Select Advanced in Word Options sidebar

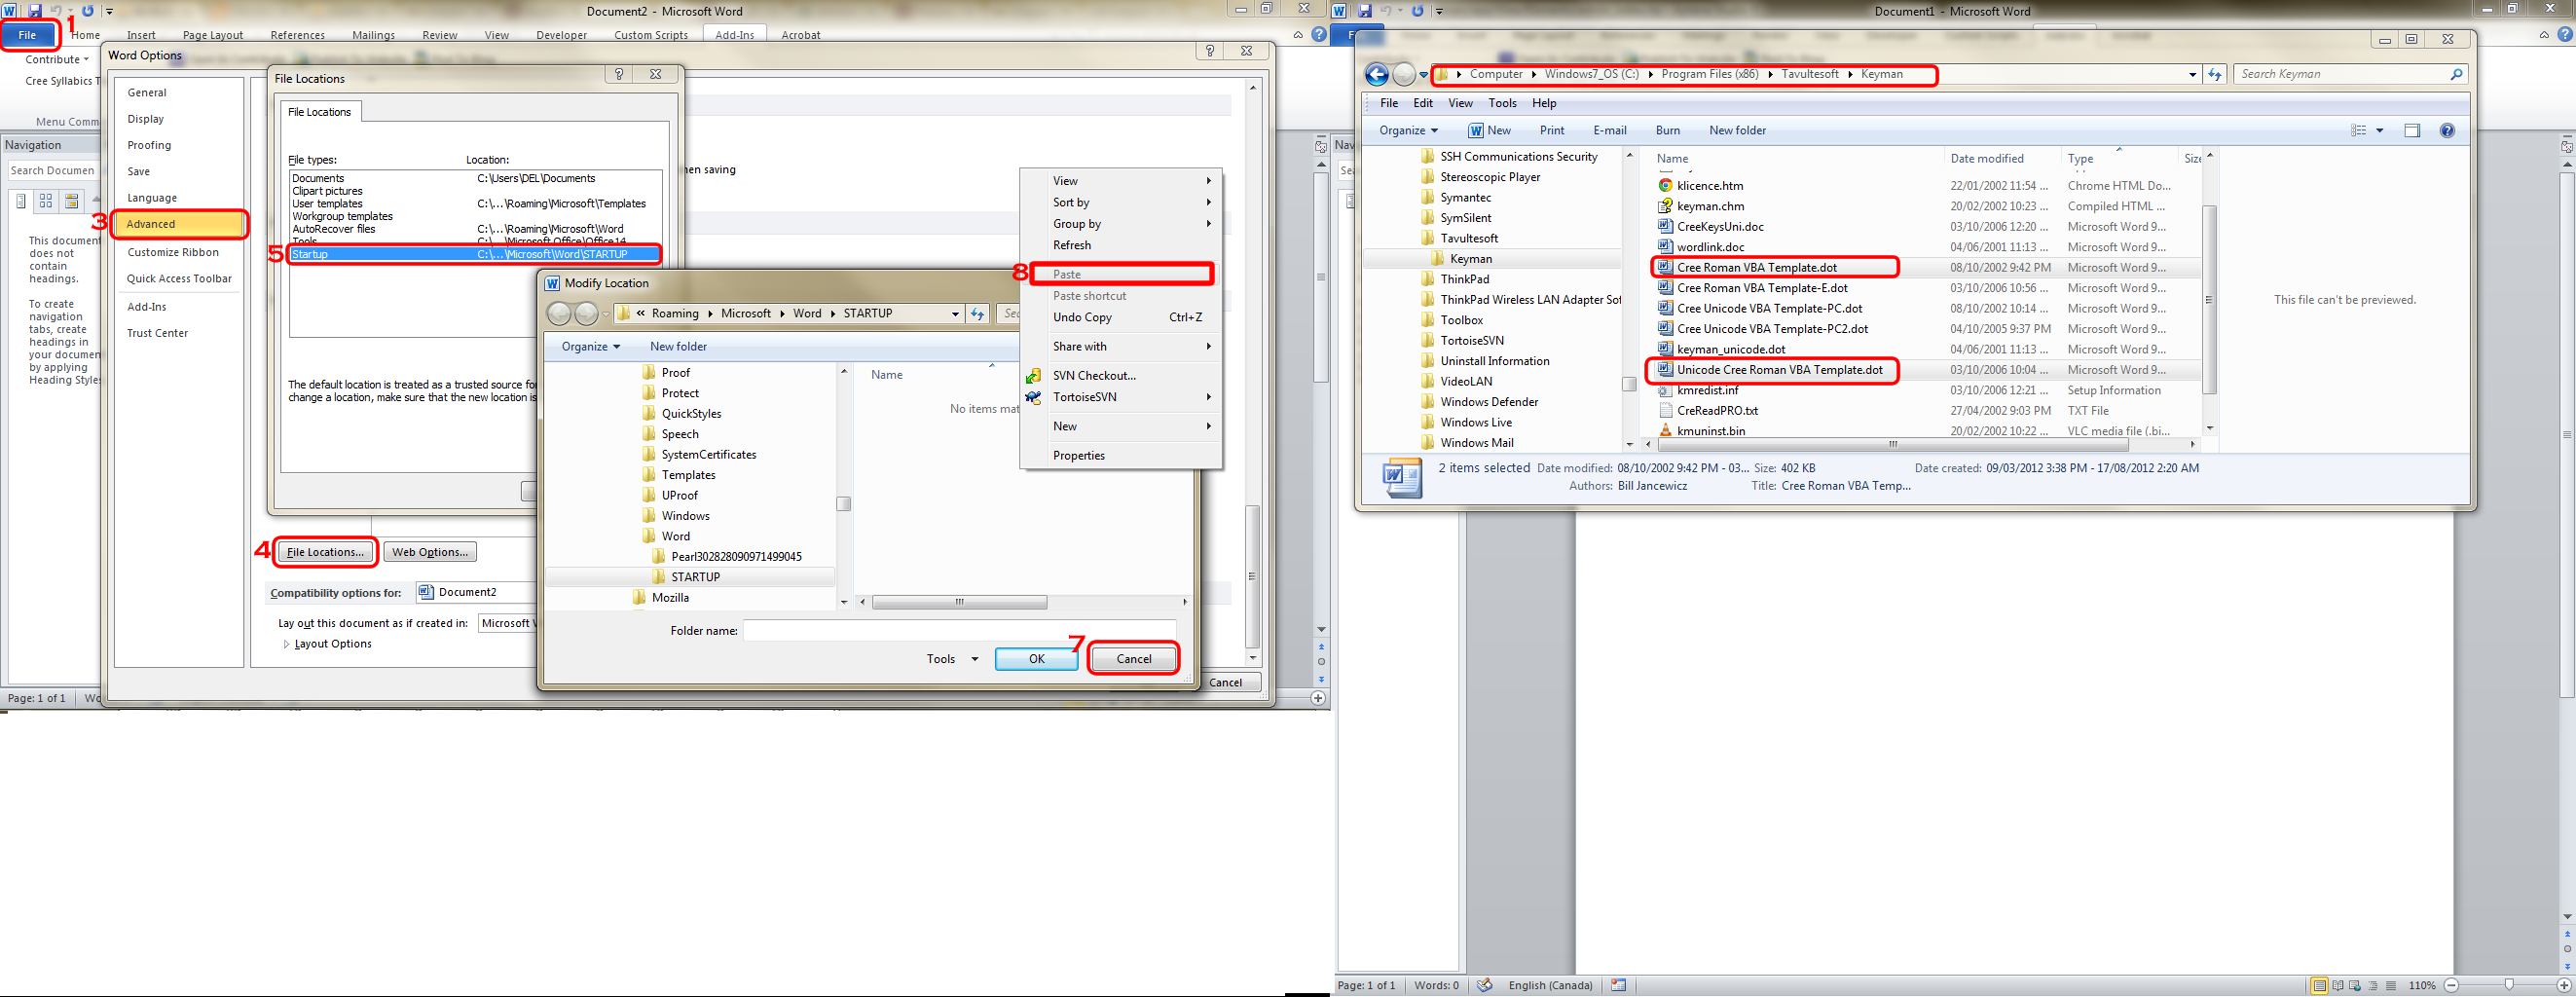pyautogui.click(x=179, y=224)
